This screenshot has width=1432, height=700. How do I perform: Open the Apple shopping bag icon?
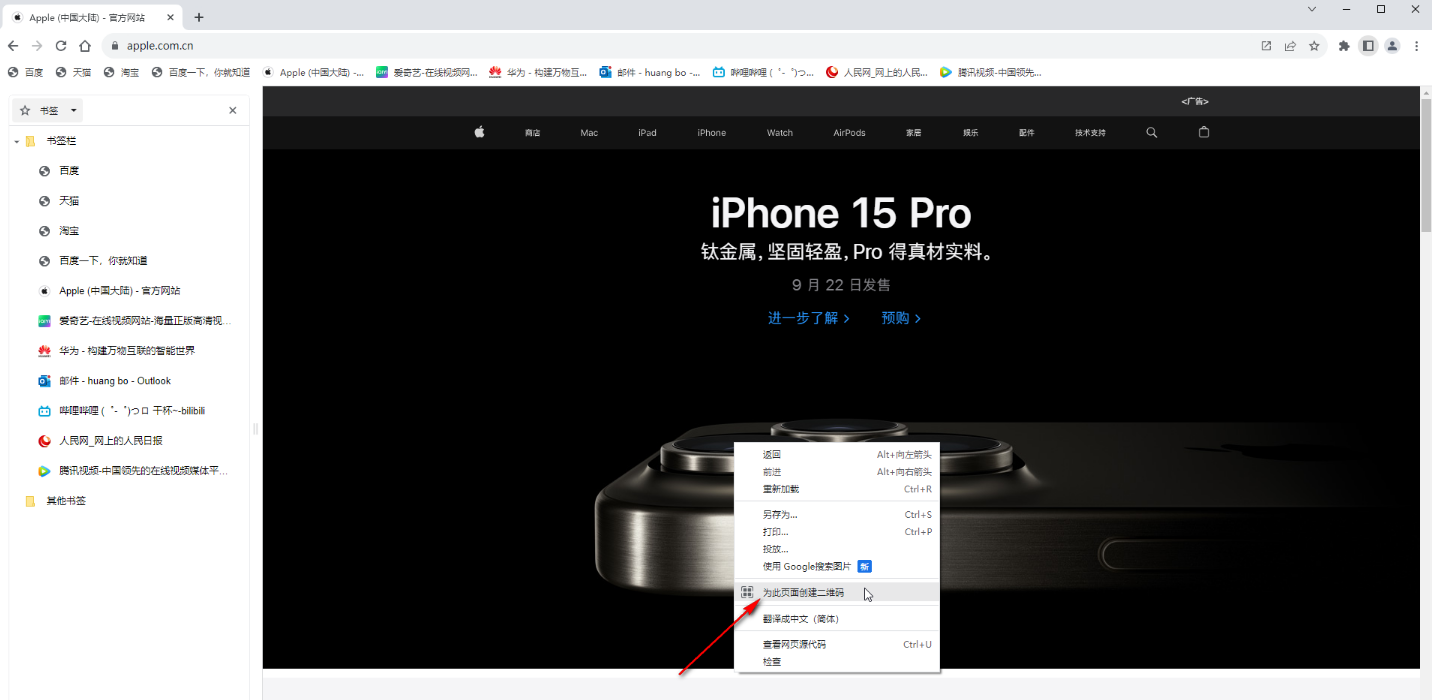[1204, 132]
